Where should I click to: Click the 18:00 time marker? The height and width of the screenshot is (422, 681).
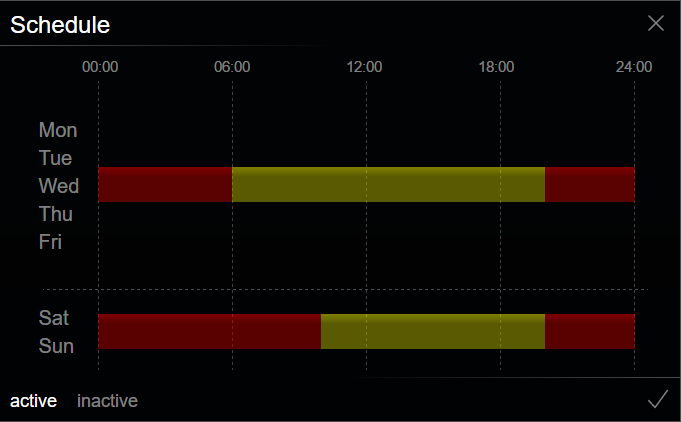[x=496, y=67]
